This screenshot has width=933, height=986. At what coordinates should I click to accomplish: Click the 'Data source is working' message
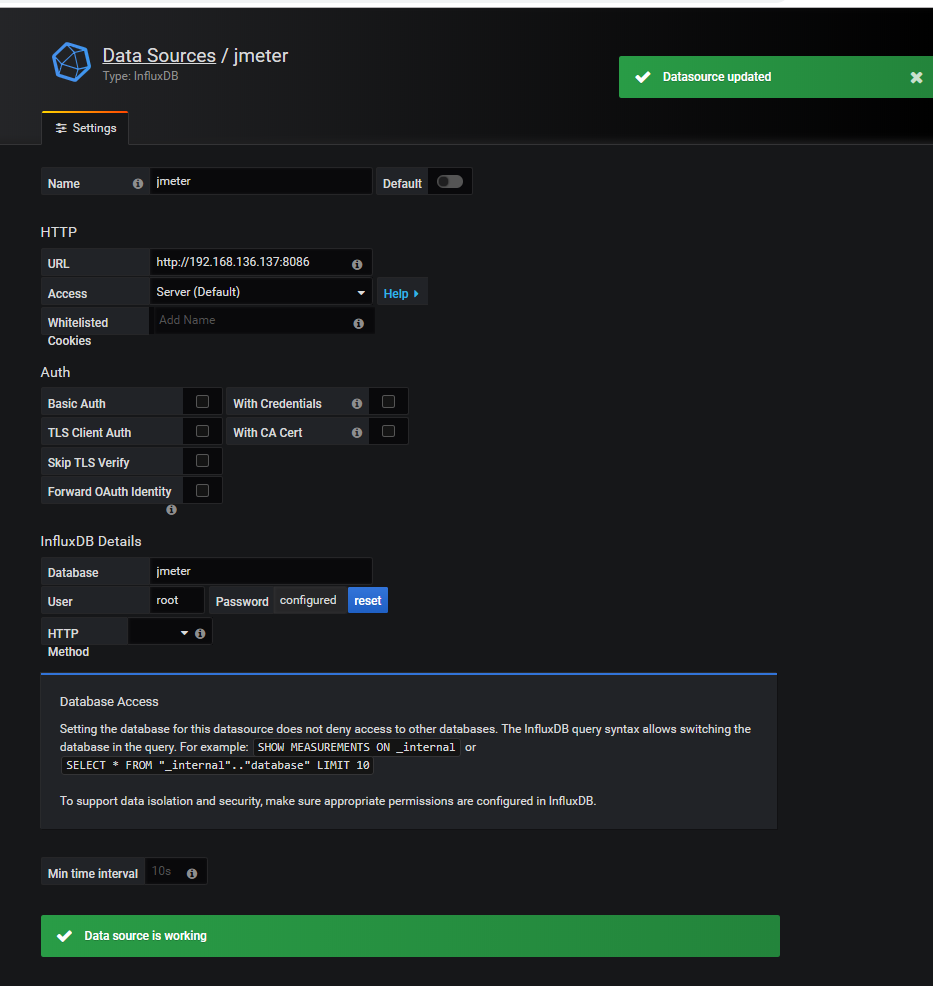[145, 936]
